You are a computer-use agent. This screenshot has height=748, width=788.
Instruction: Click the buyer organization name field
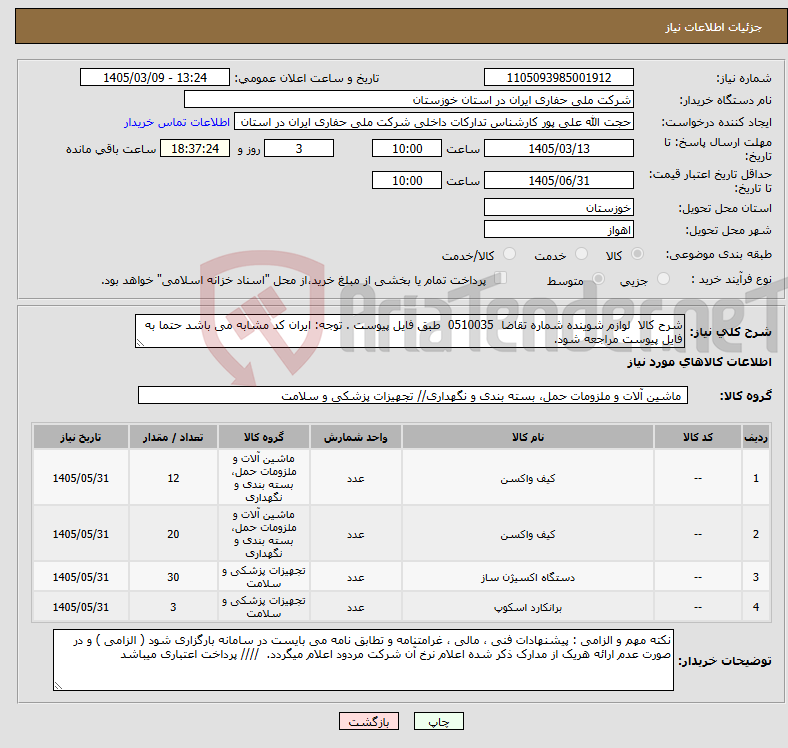click(x=409, y=100)
